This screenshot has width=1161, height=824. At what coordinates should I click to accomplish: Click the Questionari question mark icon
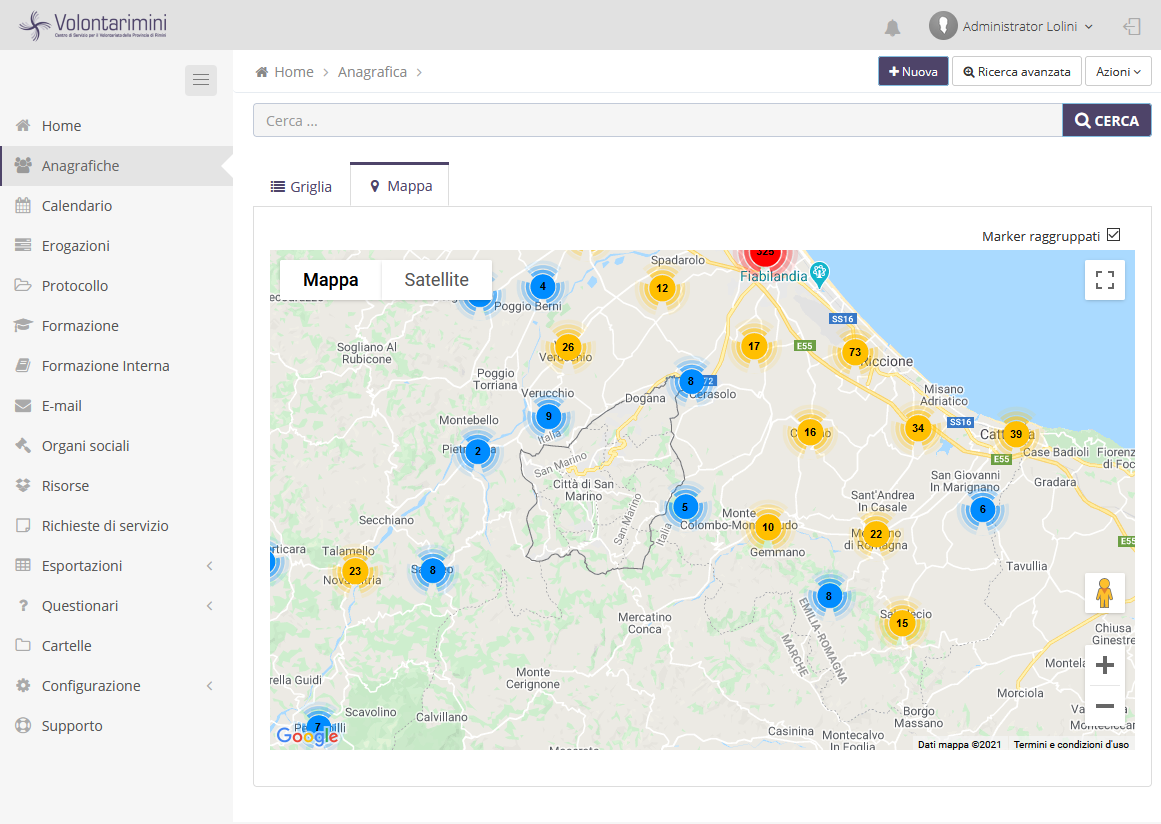click(23, 606)
